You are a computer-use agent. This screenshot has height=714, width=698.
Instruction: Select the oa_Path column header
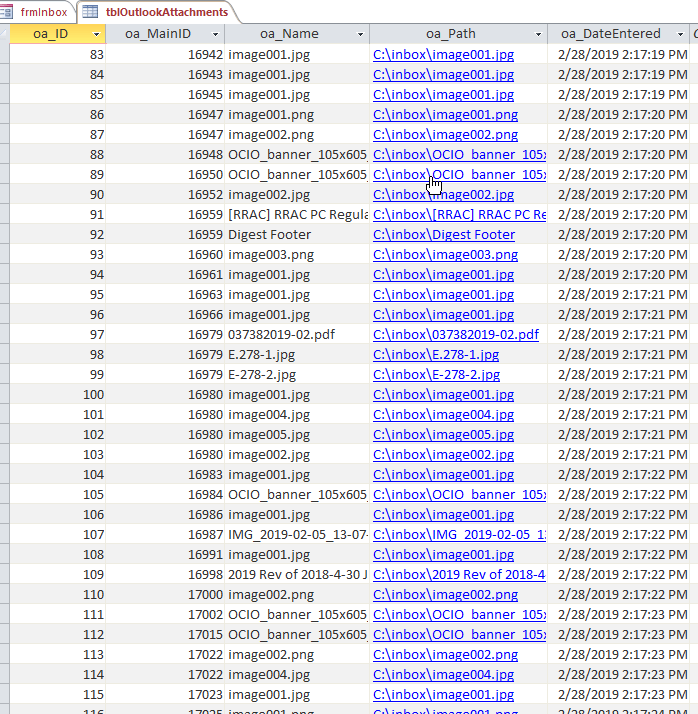[459, 34]
